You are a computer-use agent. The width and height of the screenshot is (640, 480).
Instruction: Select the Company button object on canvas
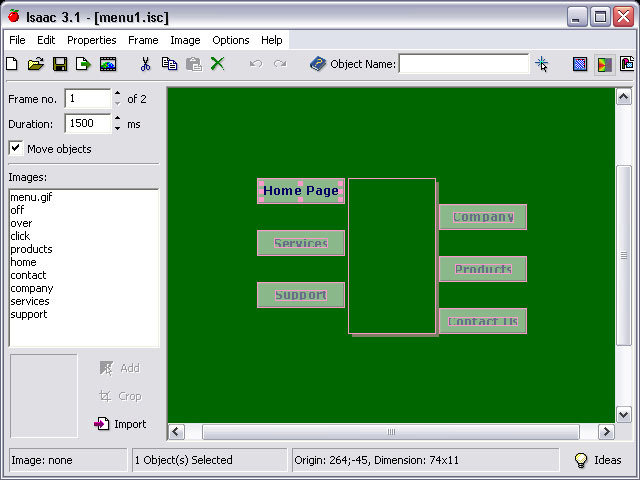point(483,217)
